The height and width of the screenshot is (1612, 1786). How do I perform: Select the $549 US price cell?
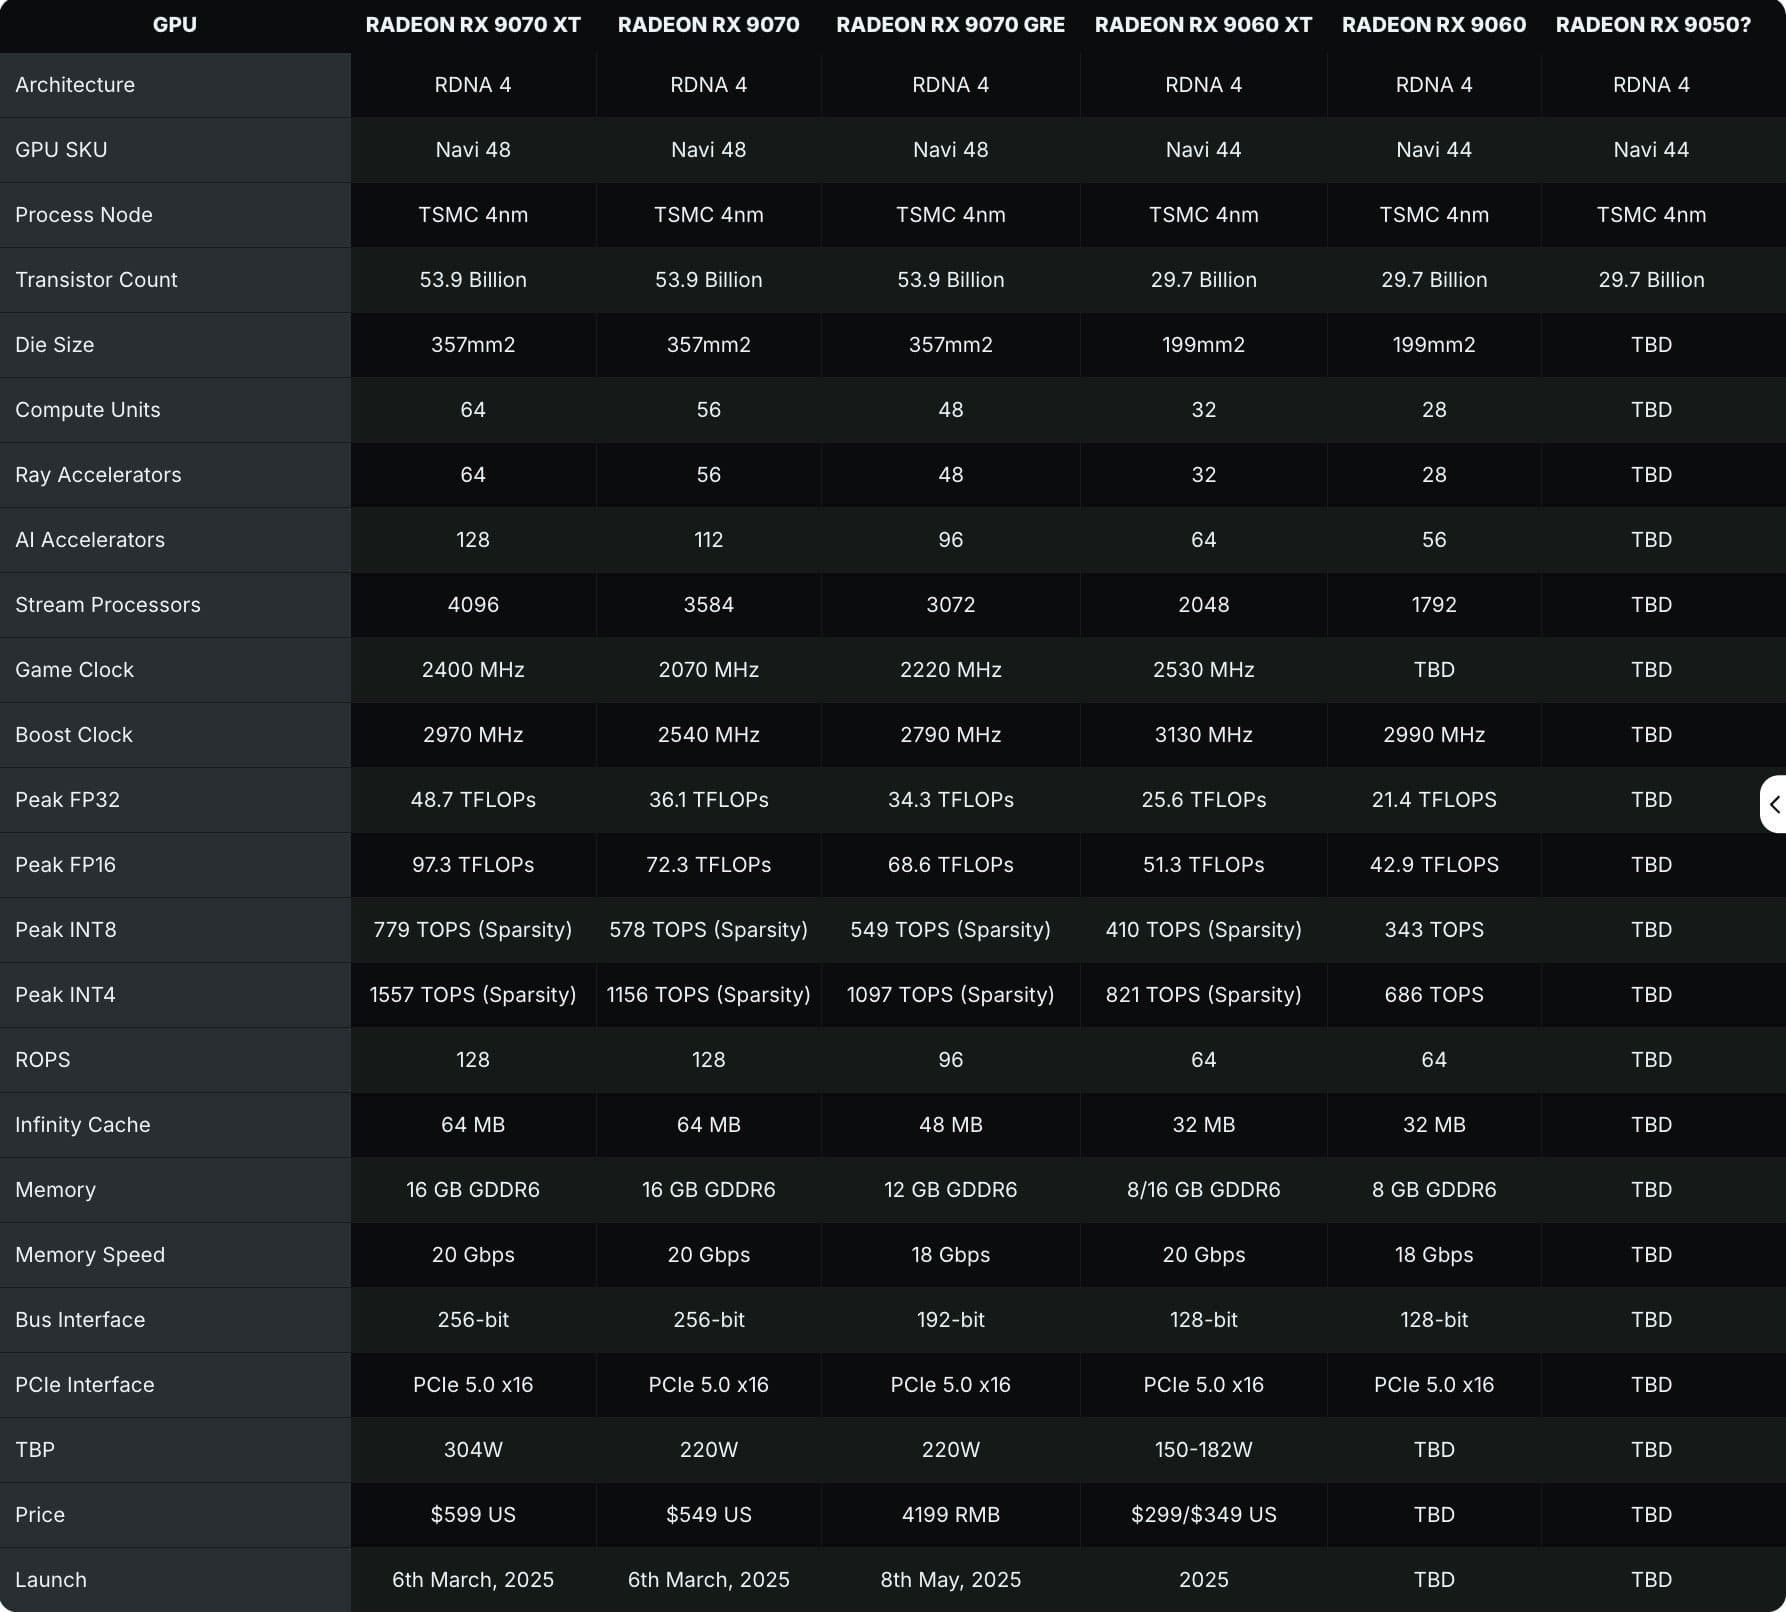click(708, 1515)
